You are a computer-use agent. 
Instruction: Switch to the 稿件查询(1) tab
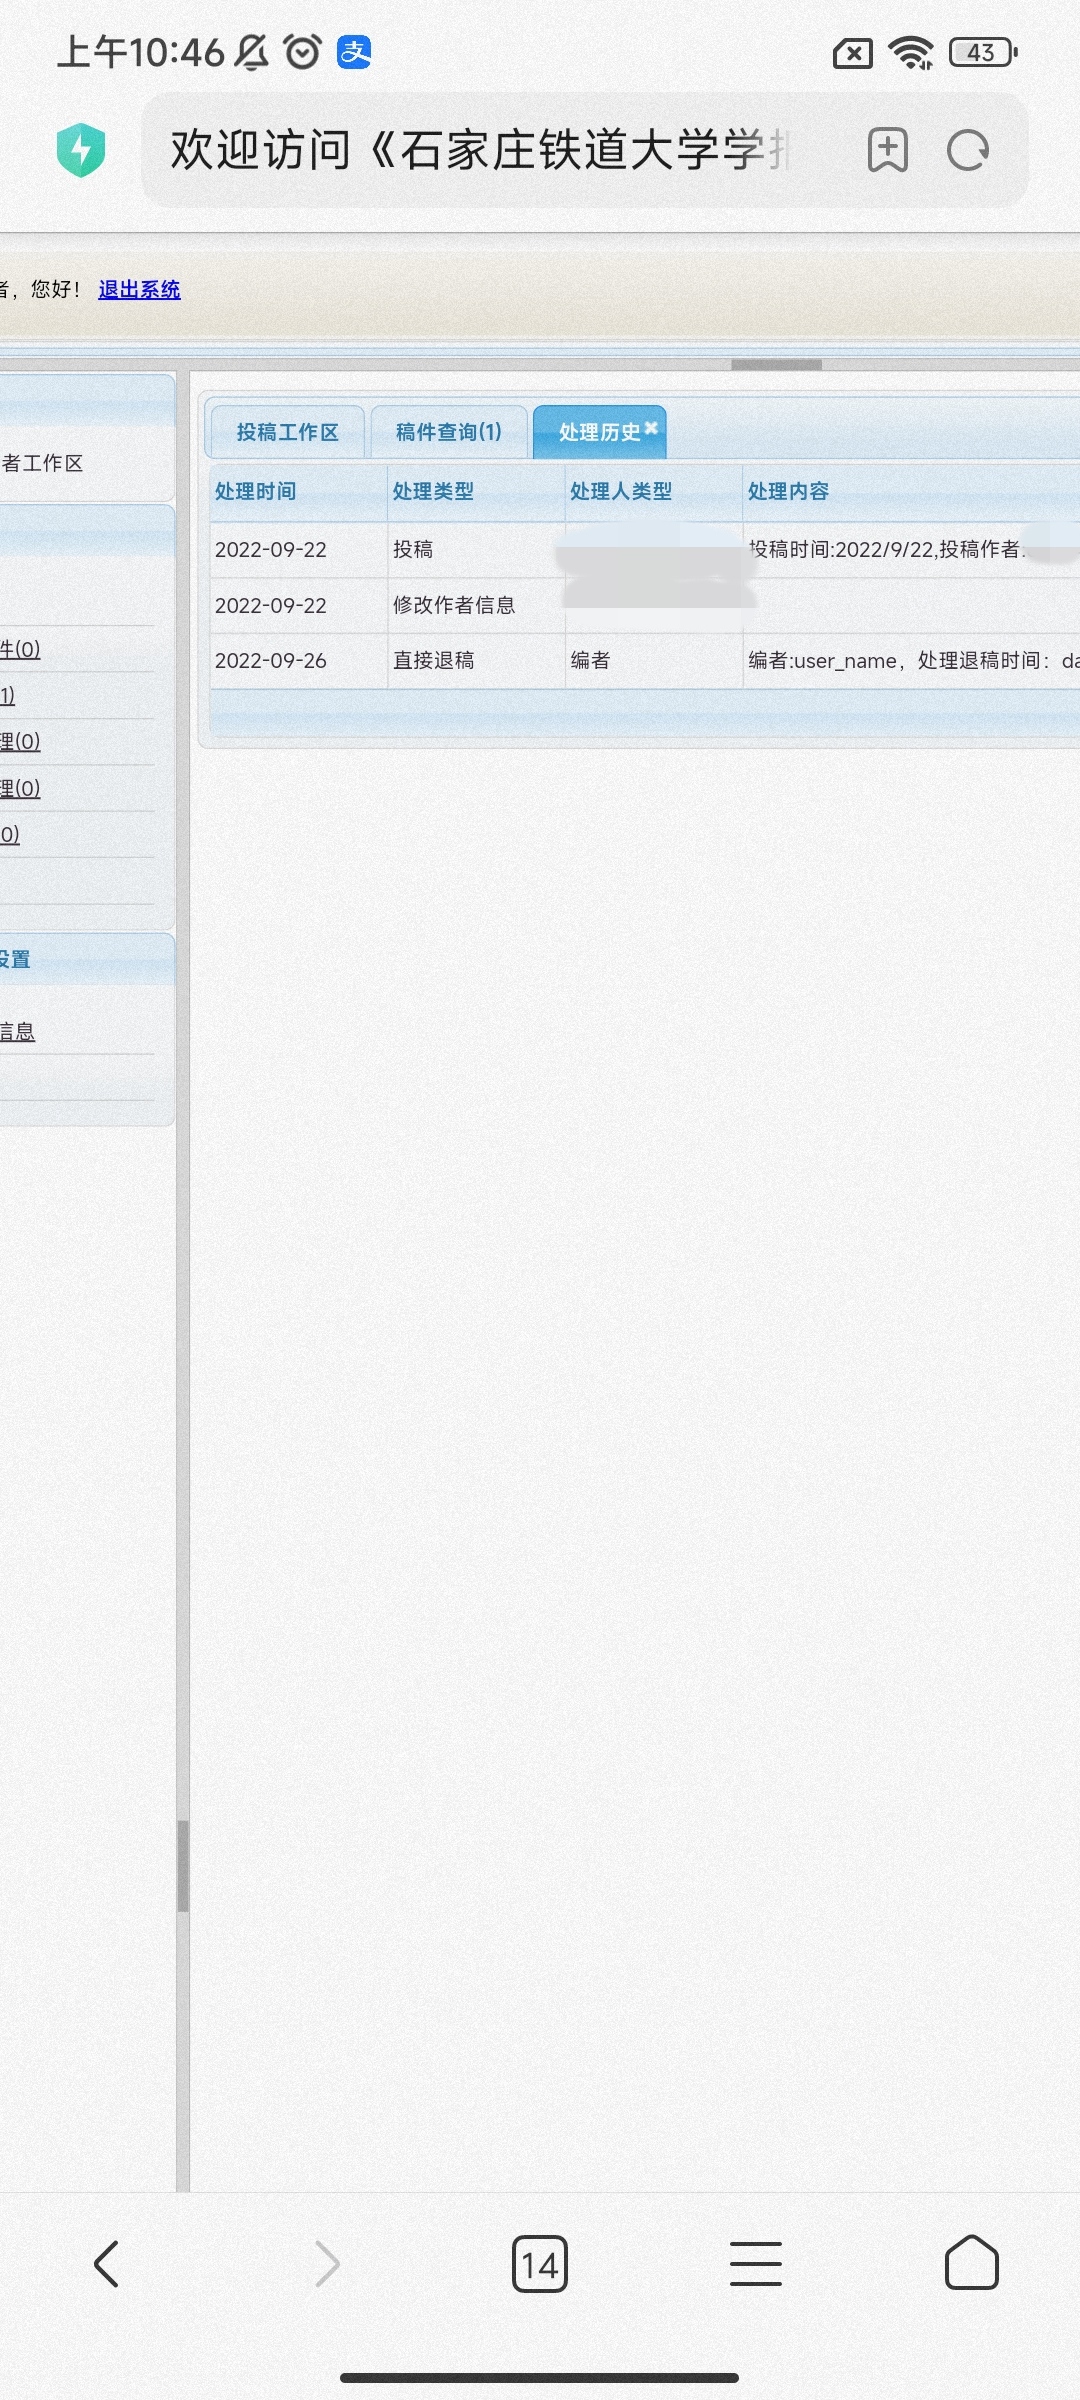coord(448,432)
